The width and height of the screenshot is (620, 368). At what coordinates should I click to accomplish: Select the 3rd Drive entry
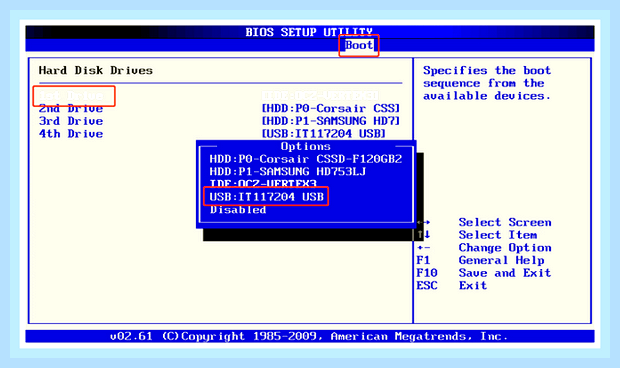tap(71, 121)
